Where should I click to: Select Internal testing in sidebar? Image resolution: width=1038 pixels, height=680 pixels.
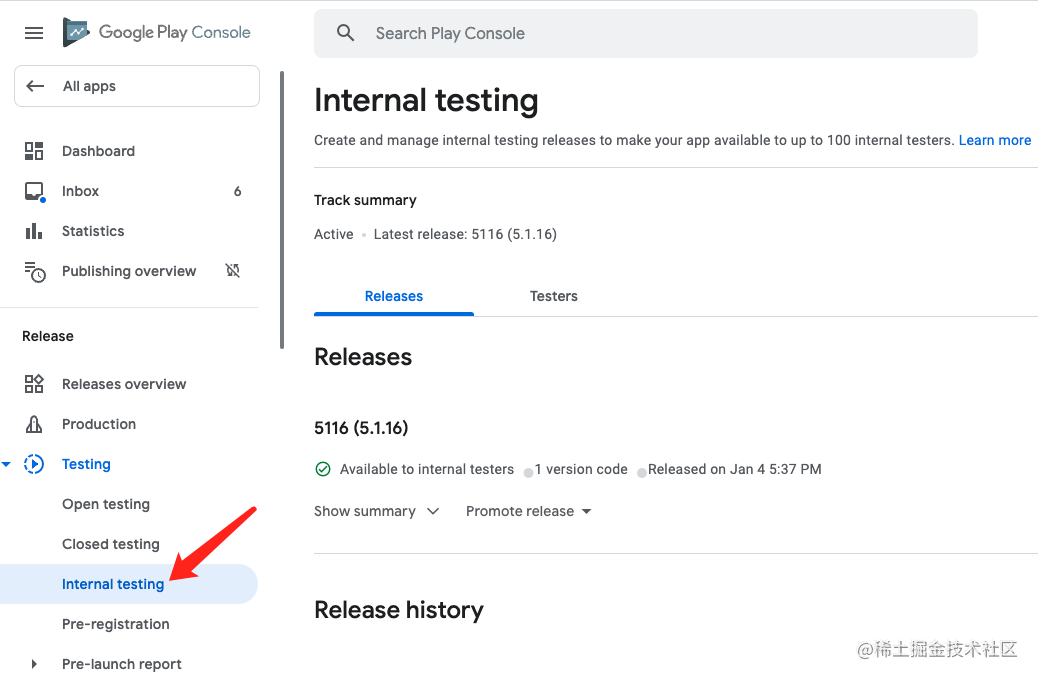pos(129,584)
